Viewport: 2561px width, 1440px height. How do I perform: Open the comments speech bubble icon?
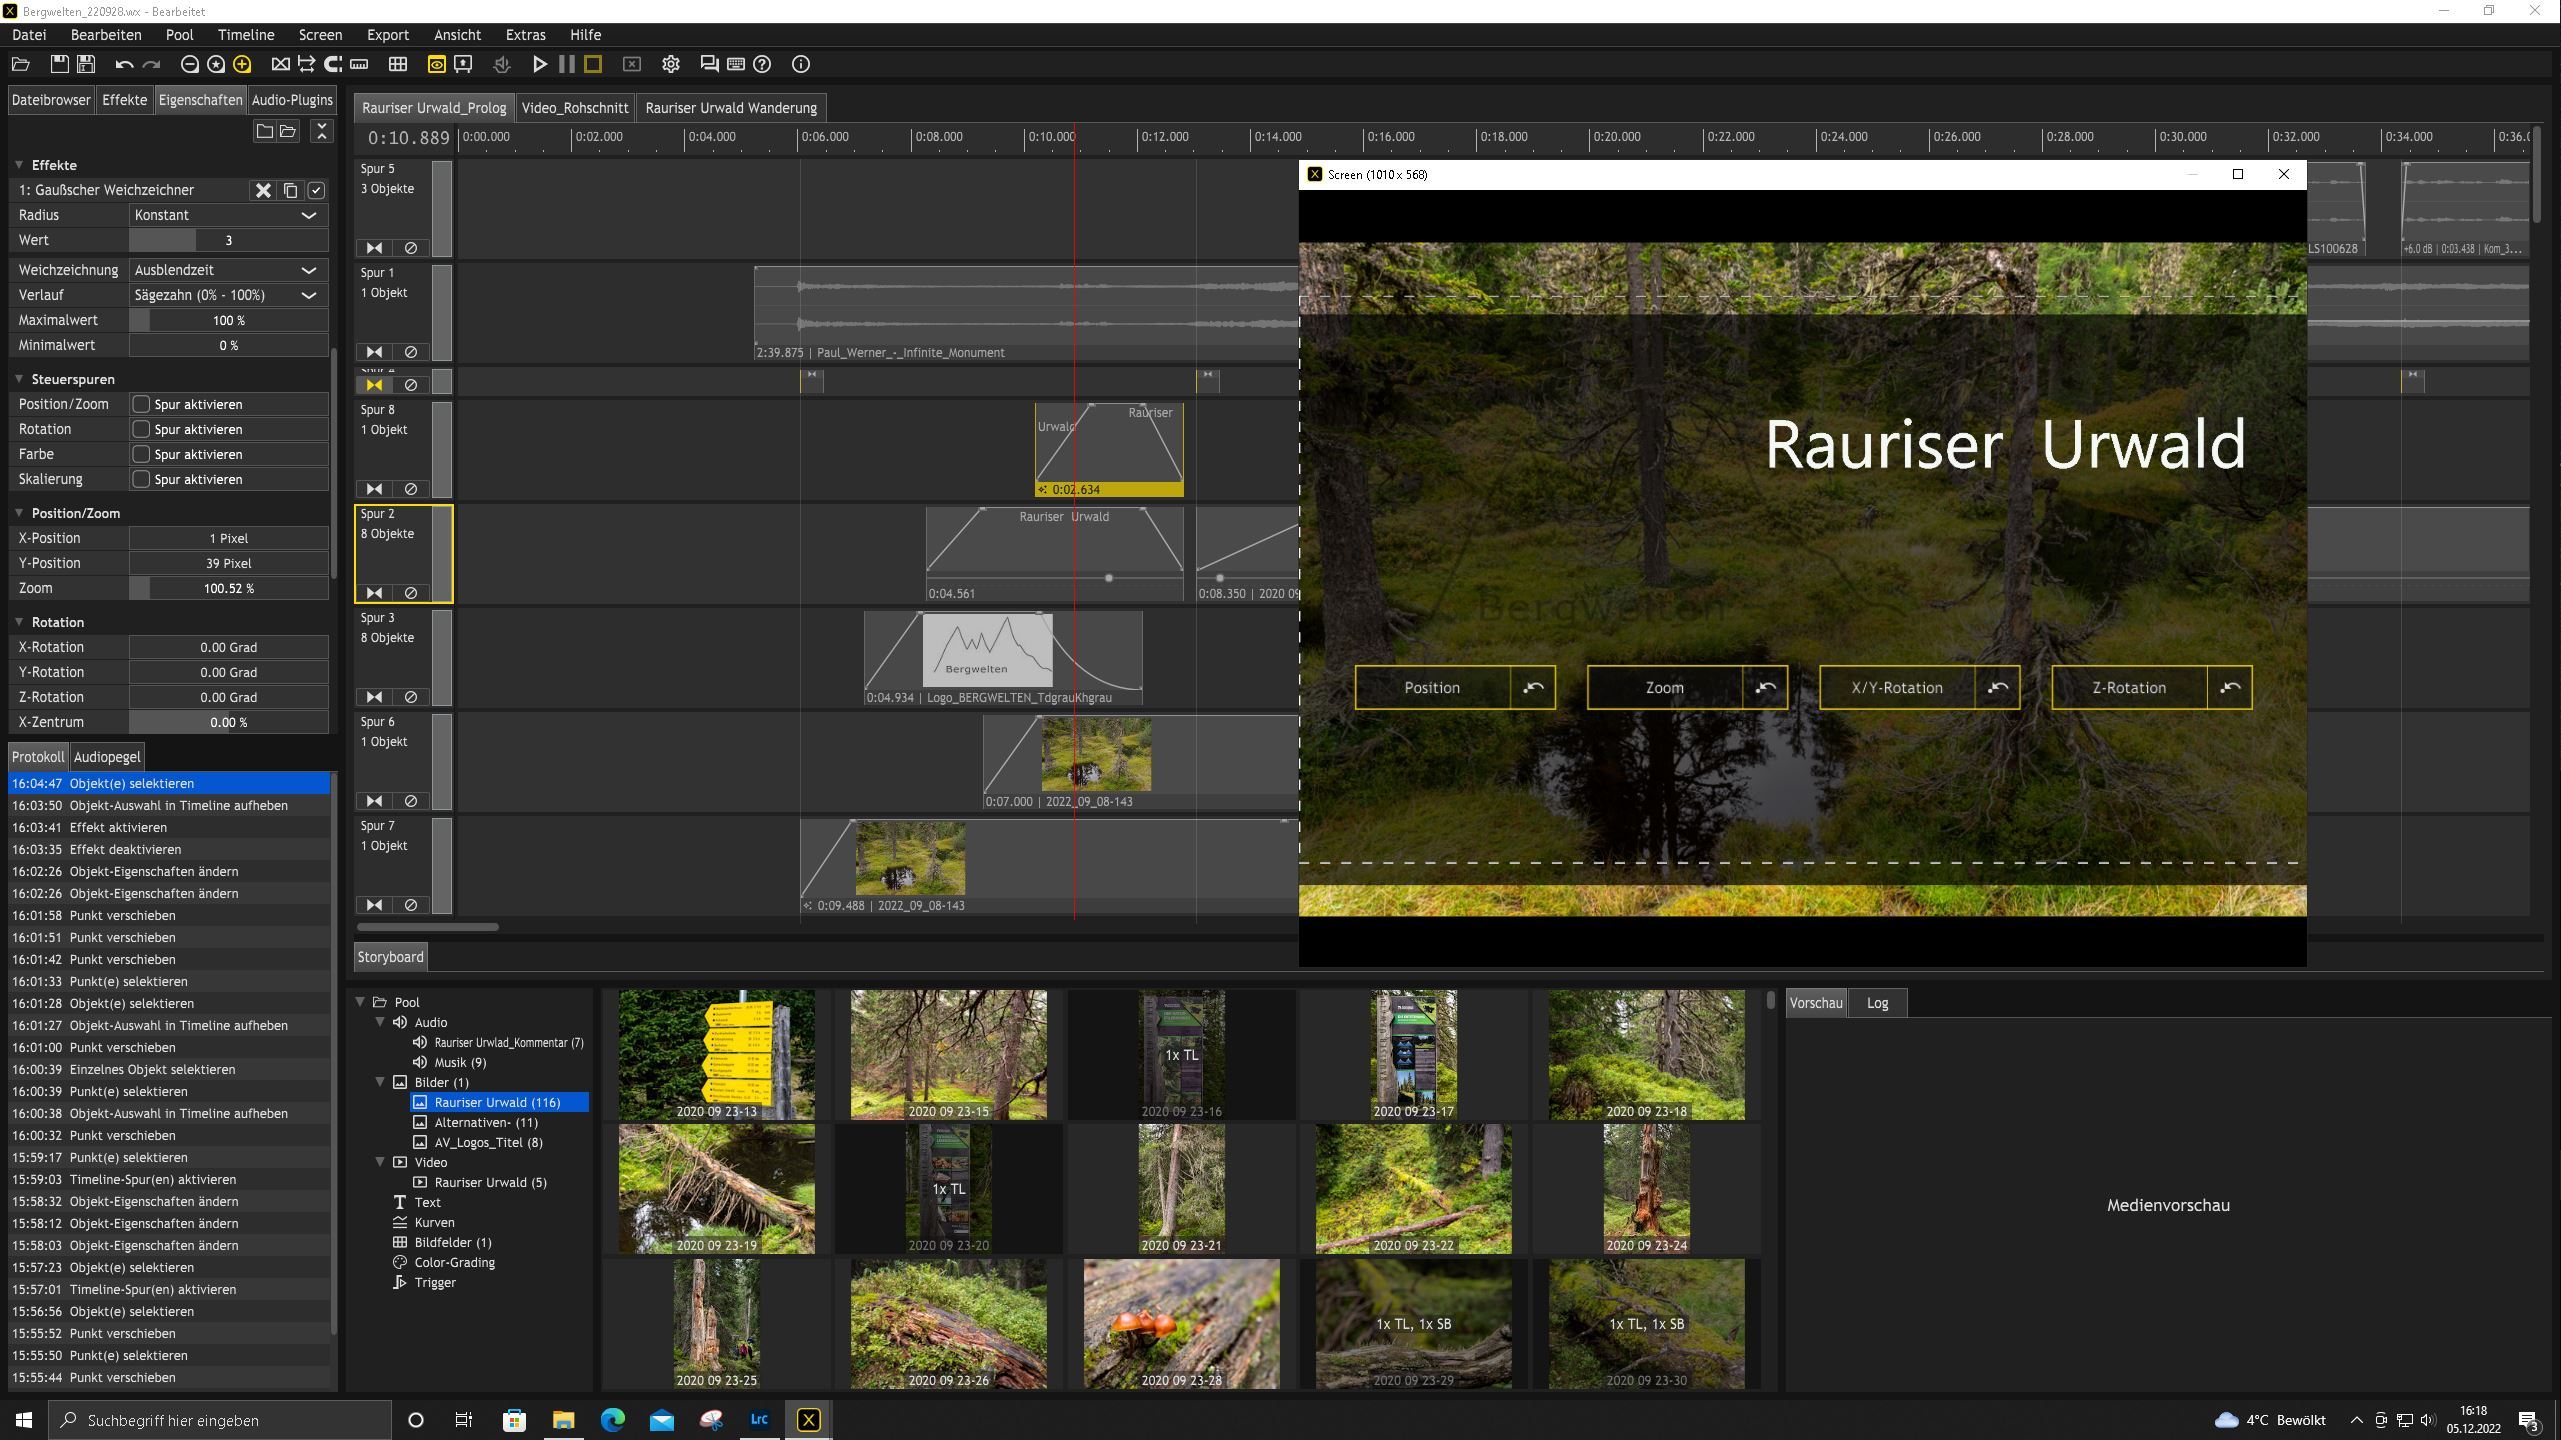709,64
